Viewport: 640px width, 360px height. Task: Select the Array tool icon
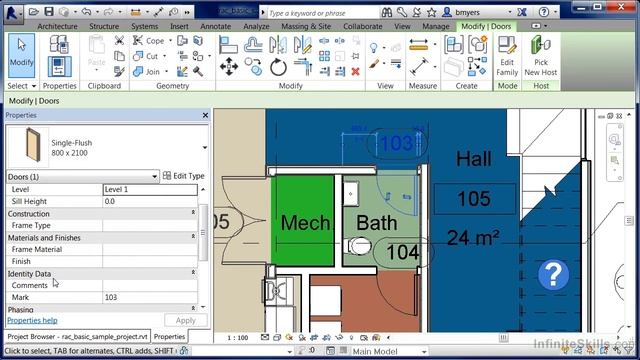pyautogui.click(x=324, y=56)
